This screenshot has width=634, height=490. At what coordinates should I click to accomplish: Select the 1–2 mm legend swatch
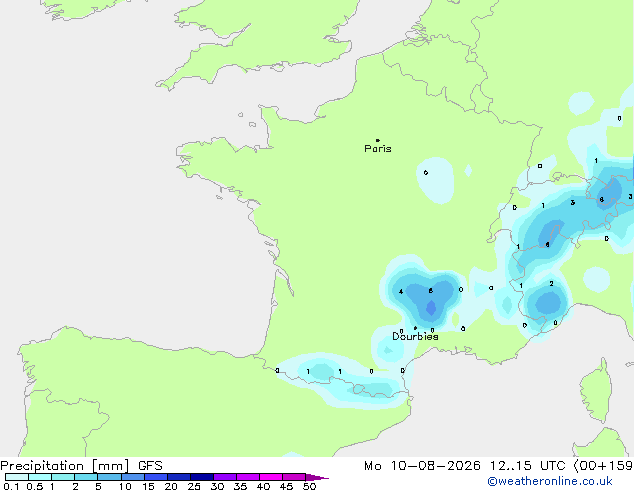tap(63, 477)
